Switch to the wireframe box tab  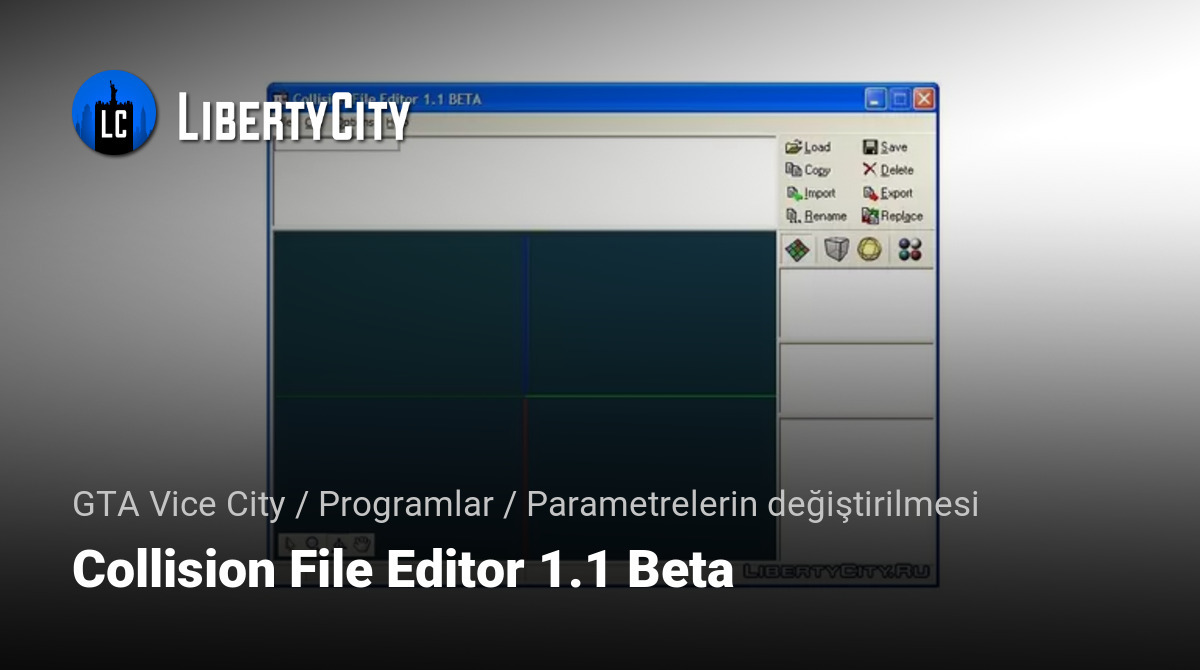click(835, 250)
